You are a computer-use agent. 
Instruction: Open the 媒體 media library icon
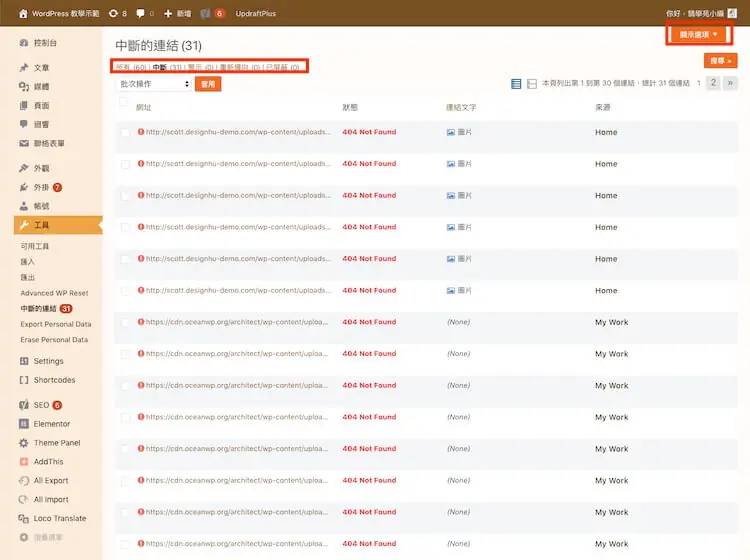click(23, 87)
